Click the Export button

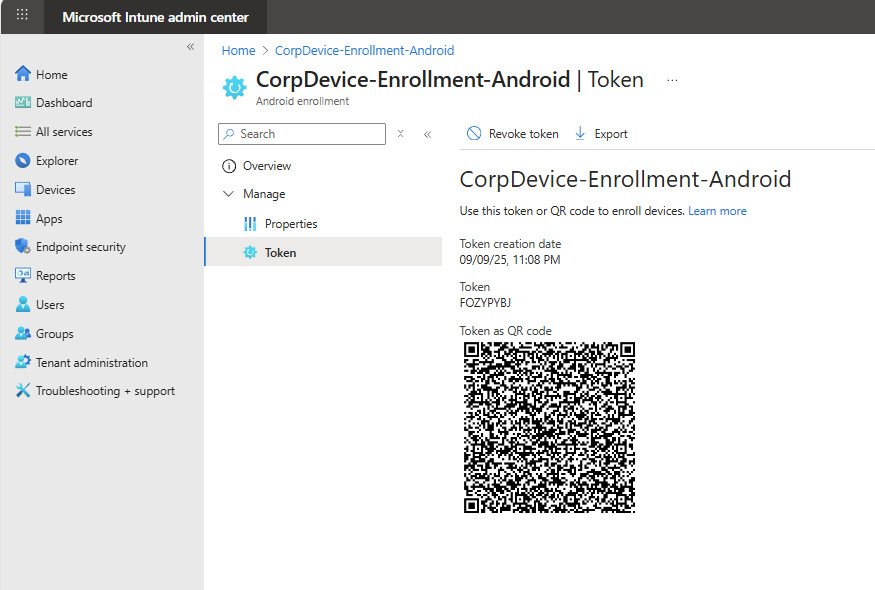pyautogui.click(x=601, y=134)
